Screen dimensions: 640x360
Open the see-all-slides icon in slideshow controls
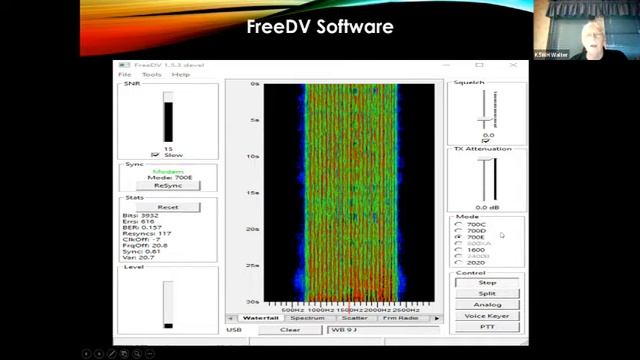click(124, 354)
